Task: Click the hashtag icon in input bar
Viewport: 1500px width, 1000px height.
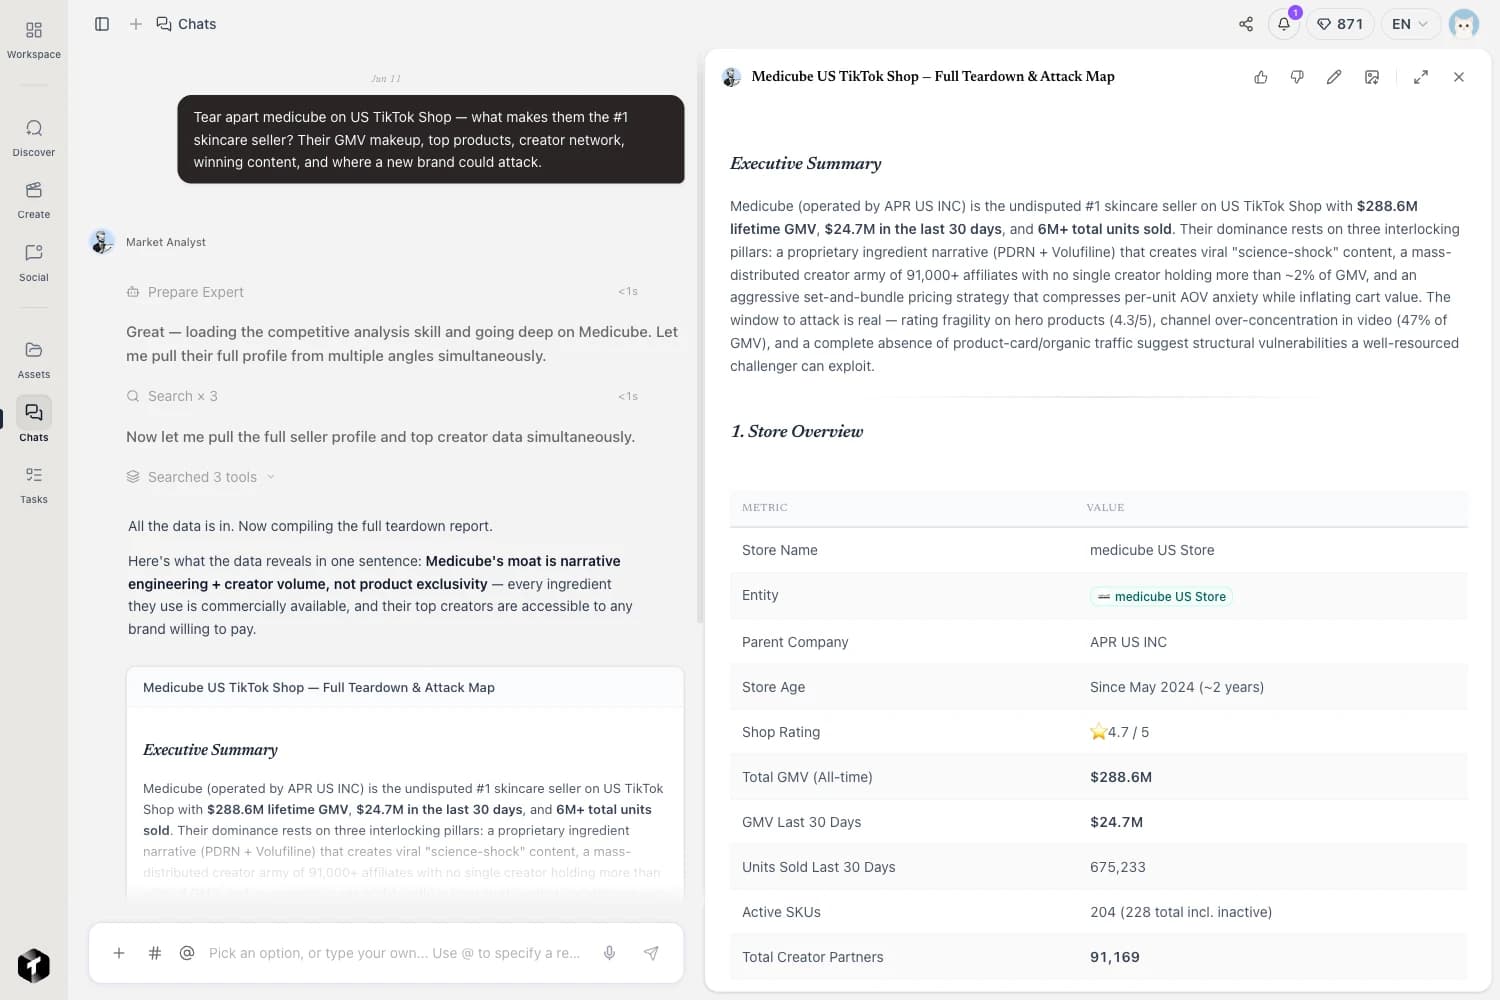Action: point(155,953)
